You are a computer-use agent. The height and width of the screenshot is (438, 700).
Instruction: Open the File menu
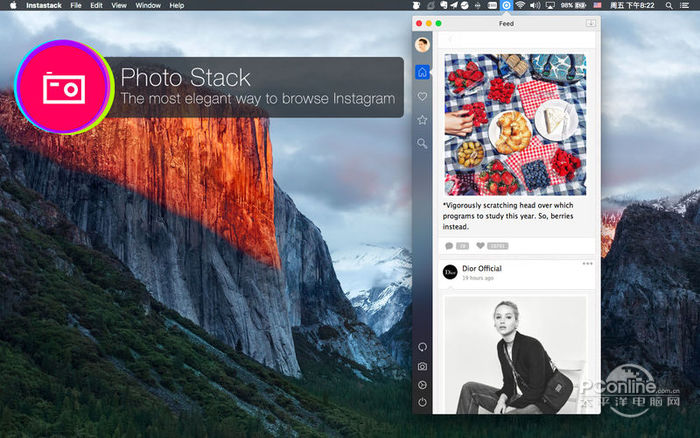click(76, 5)
